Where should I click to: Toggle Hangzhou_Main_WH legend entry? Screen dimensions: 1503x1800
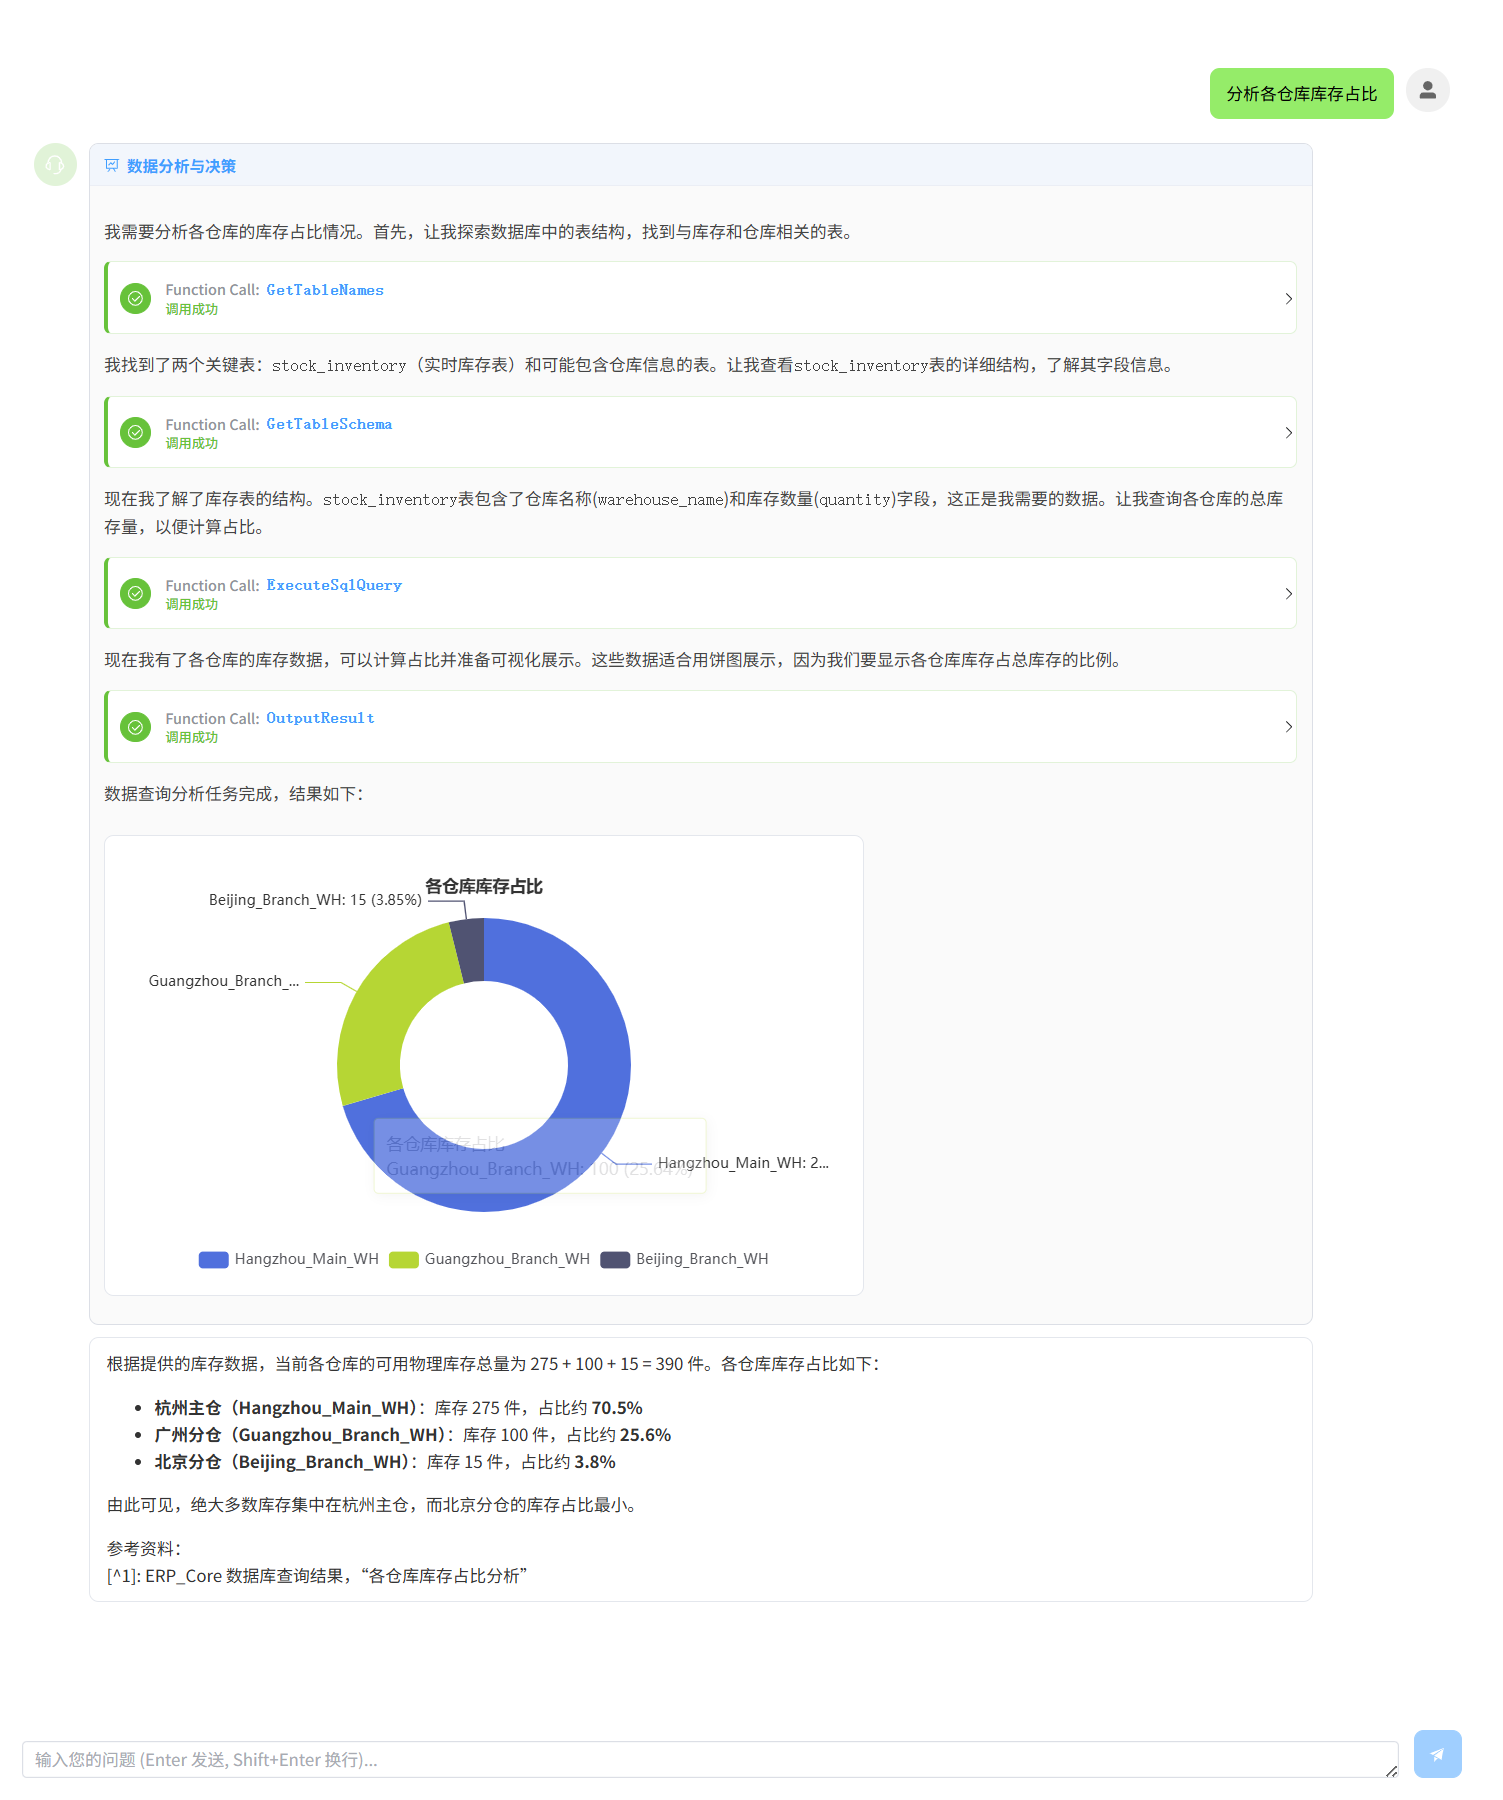(x=289, y=1259)
